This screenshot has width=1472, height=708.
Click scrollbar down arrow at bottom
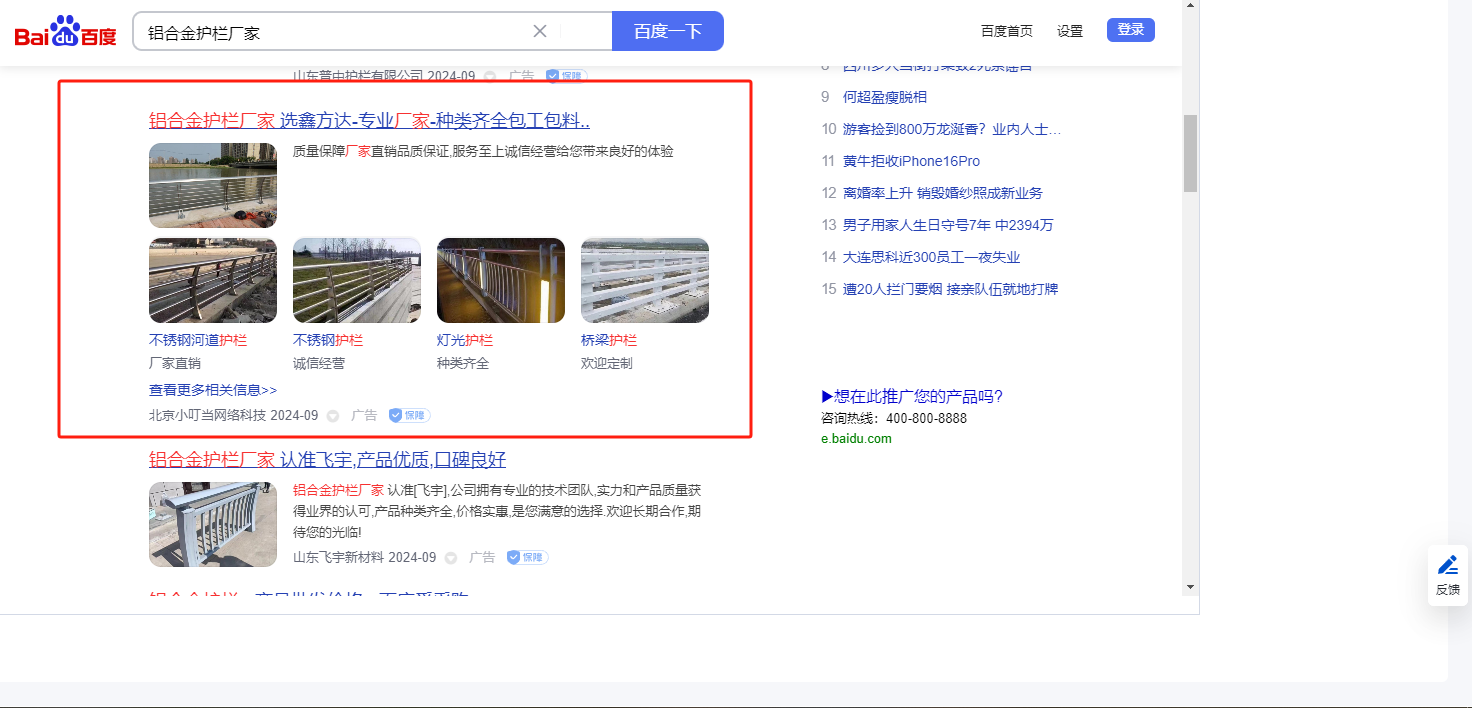coord(1190,587)
